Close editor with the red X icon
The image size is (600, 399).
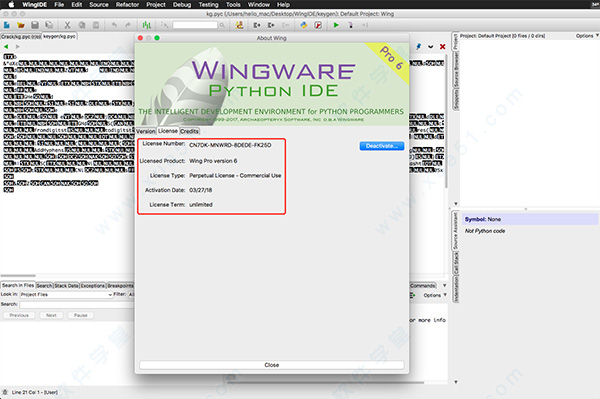442,47
